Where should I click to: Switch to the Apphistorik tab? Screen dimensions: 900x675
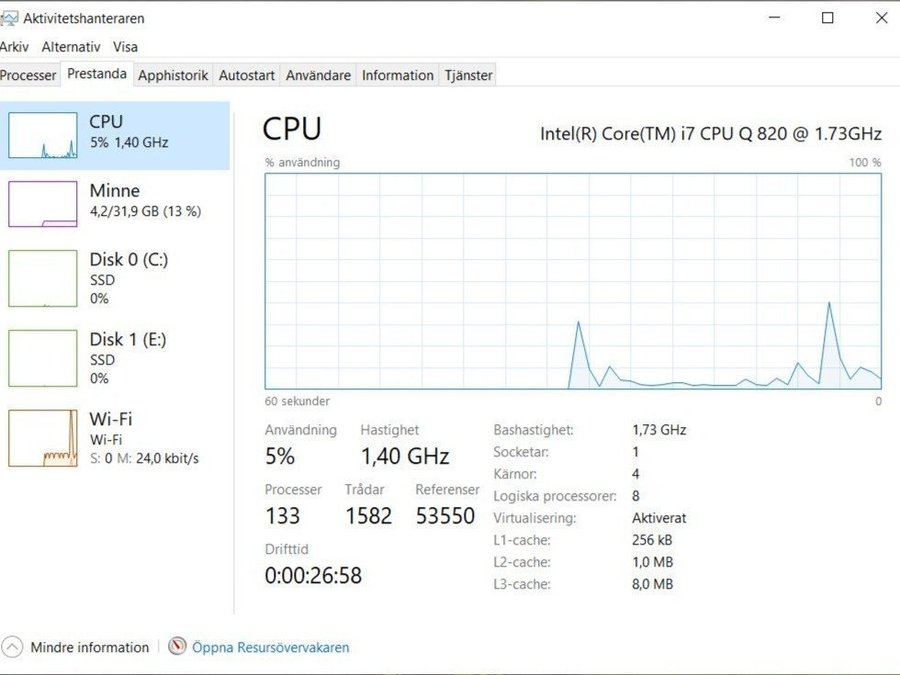point(173,75)
